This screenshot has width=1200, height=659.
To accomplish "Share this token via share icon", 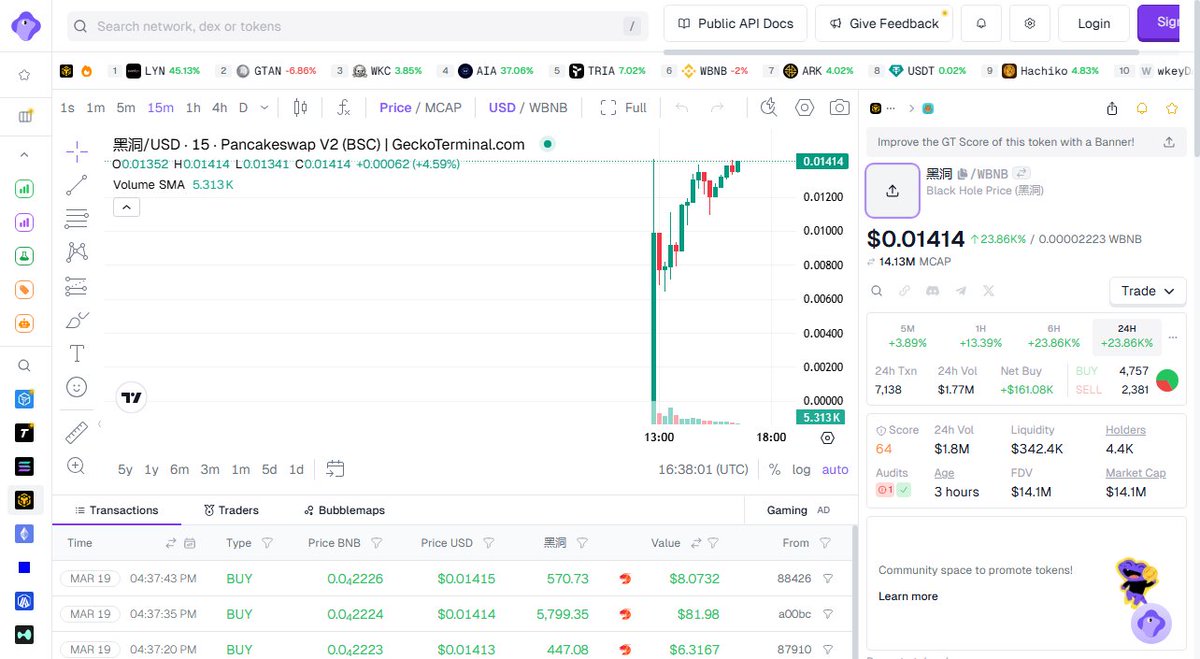I will [x=1112, y=108].
